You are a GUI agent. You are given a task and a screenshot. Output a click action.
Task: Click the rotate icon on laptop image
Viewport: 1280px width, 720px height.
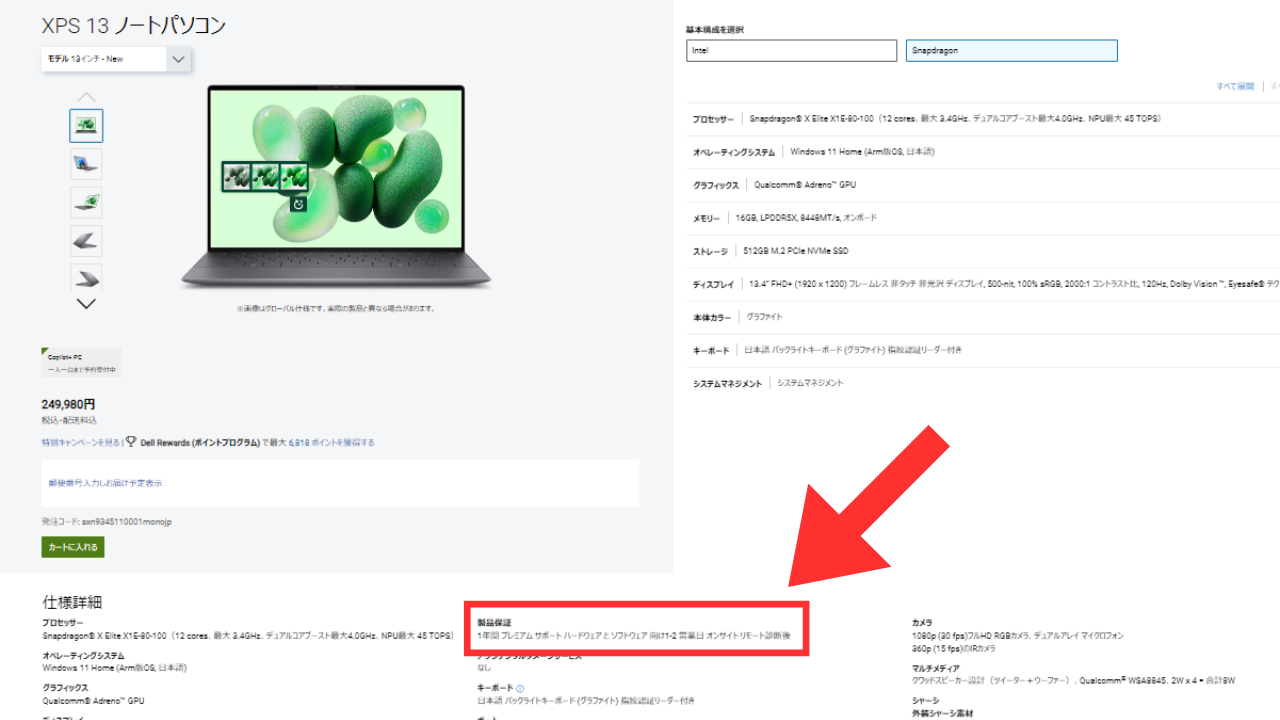pos(297,204)
